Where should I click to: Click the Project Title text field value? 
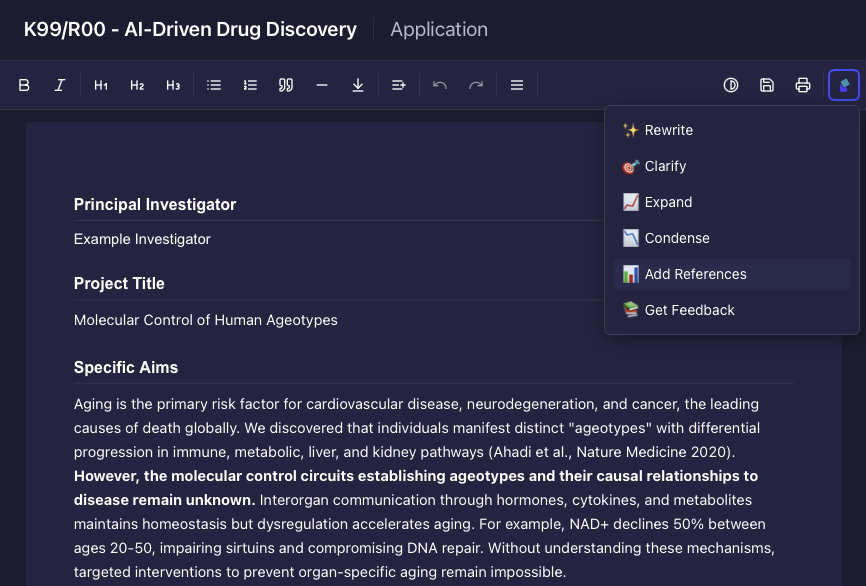(x=206, y=320)
